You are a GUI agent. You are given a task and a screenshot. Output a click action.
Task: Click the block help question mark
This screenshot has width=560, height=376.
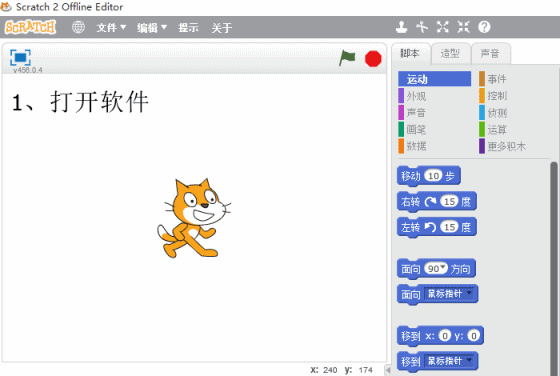[484, 27]
